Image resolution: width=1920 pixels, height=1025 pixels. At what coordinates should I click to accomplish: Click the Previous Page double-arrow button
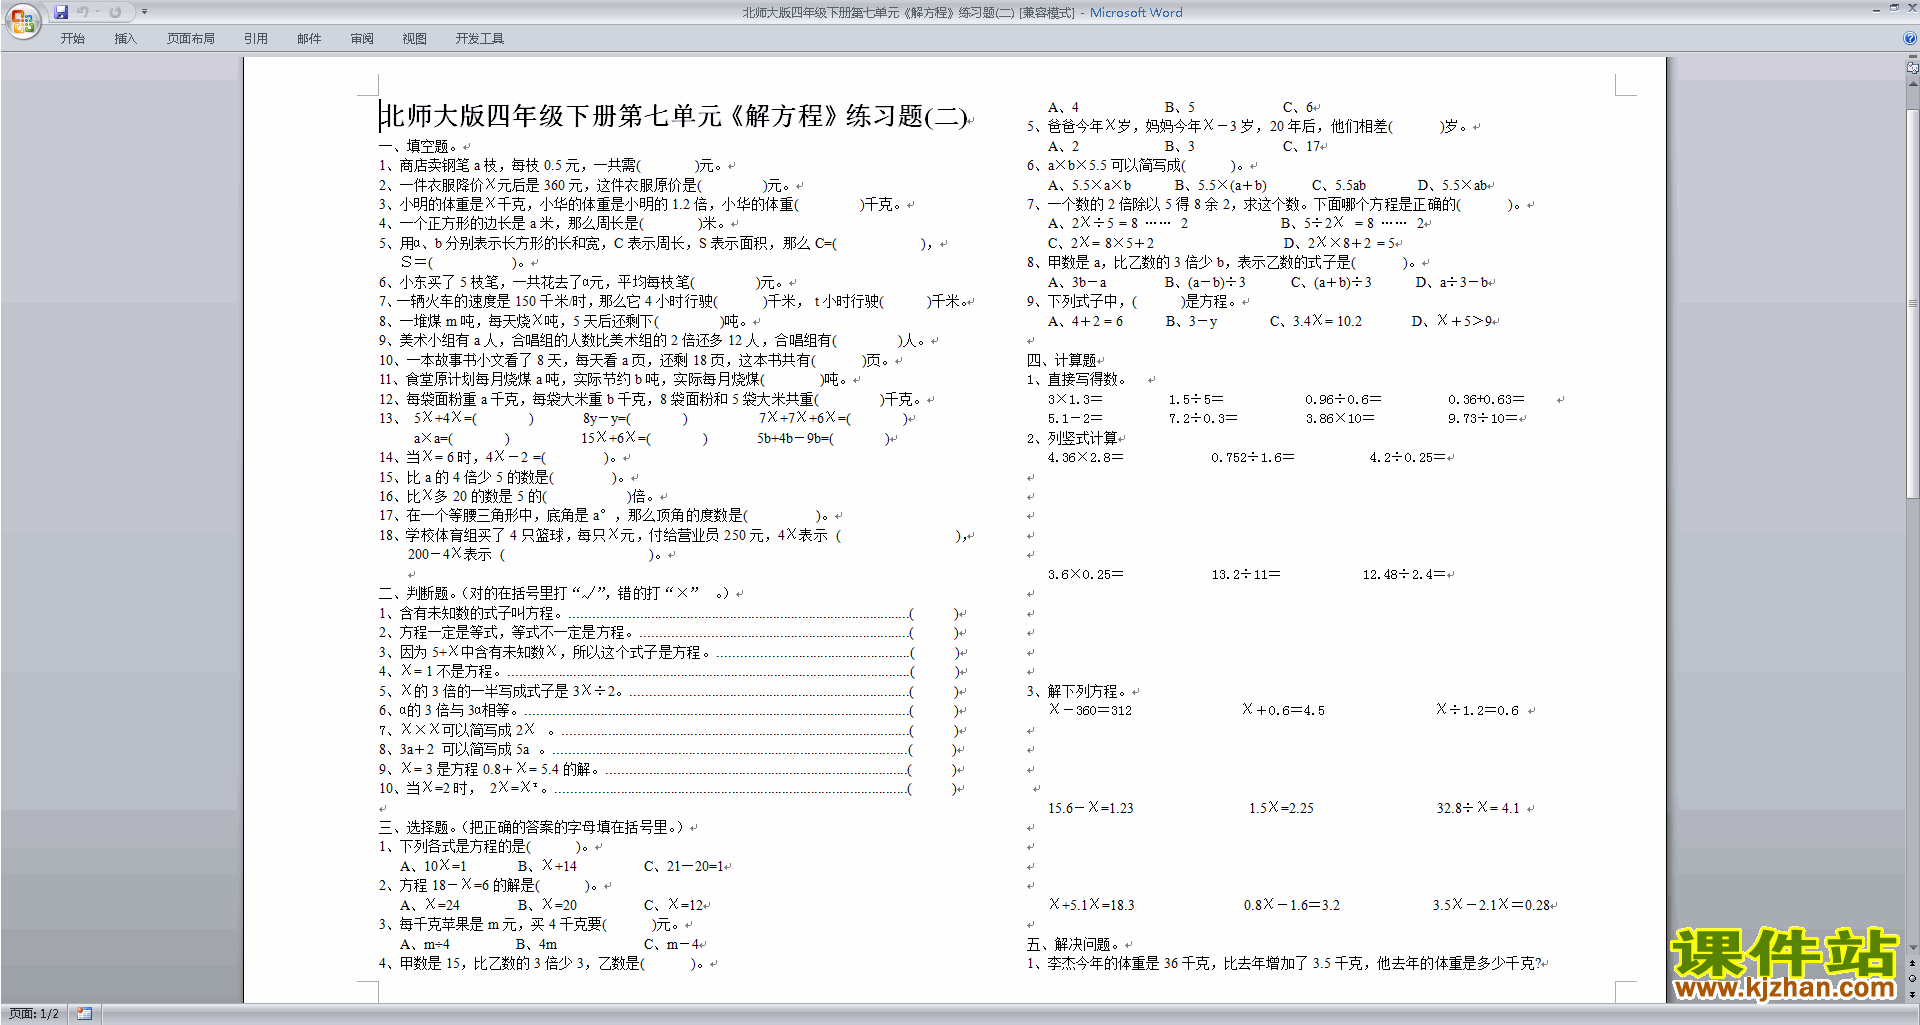point(1913,963)
